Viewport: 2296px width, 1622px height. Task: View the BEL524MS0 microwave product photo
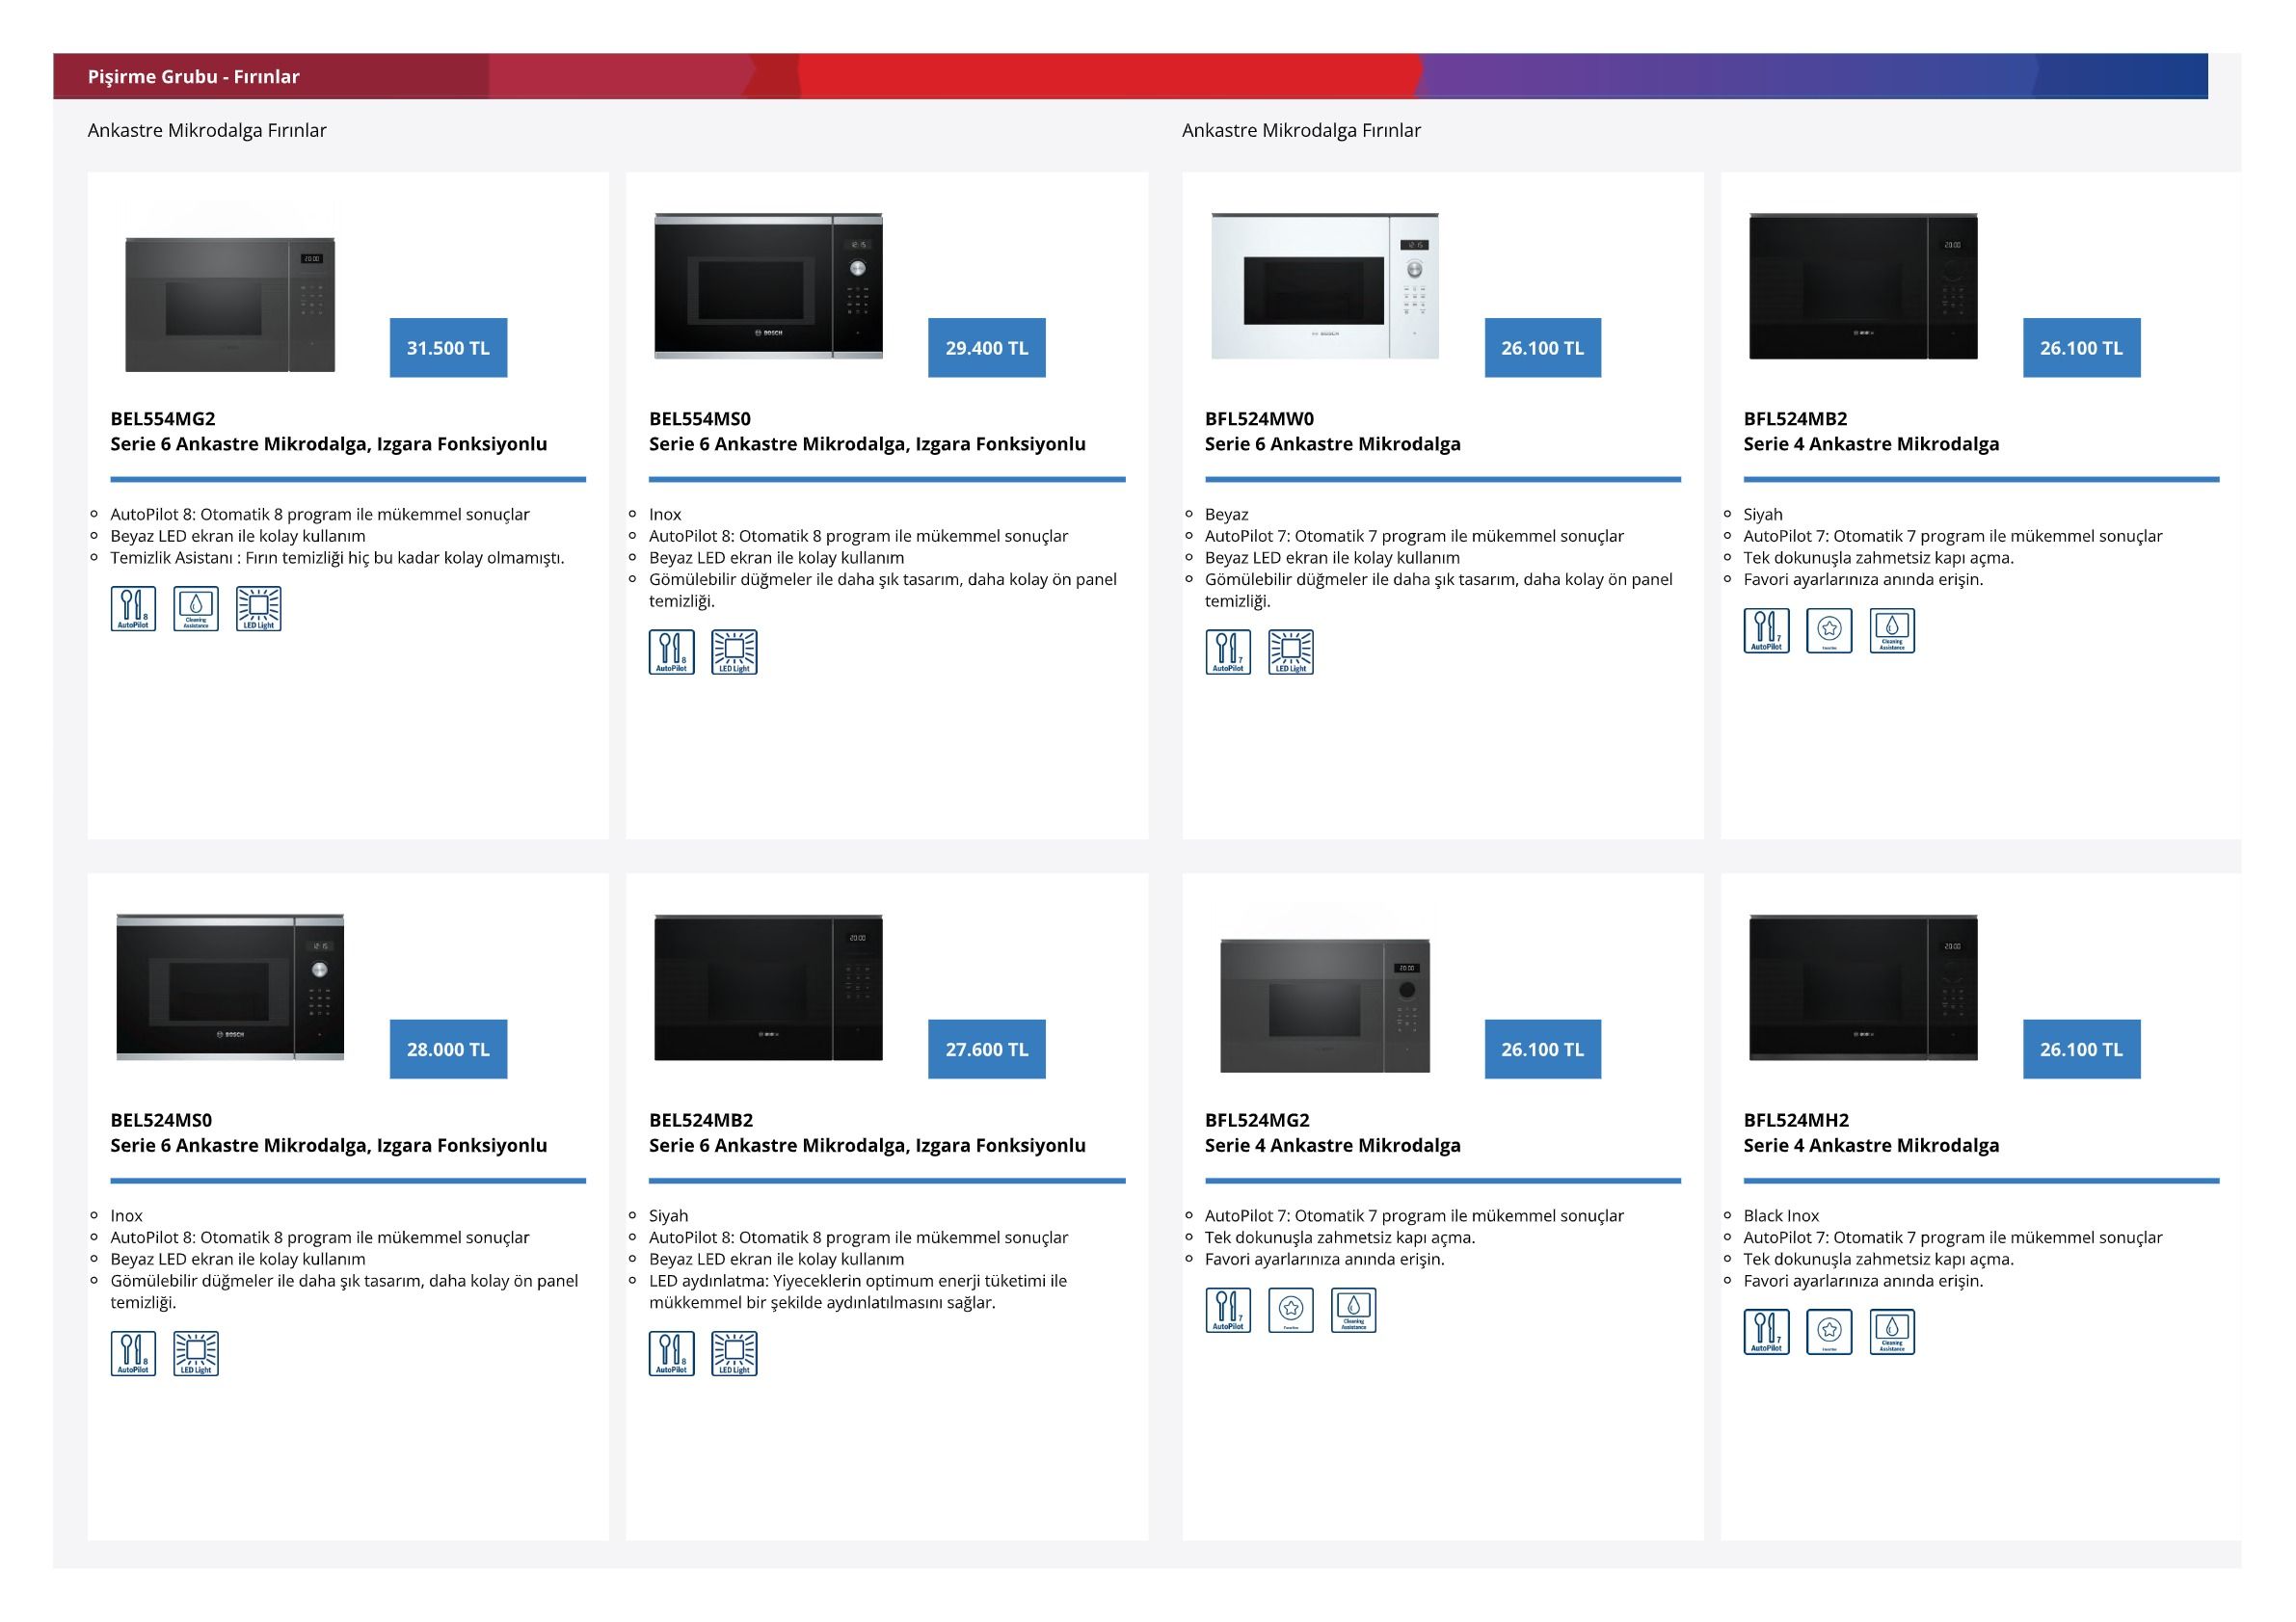[230, 987]
